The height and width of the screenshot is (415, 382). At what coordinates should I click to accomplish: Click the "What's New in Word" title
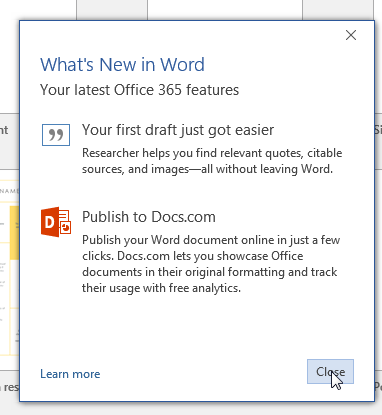122,65
